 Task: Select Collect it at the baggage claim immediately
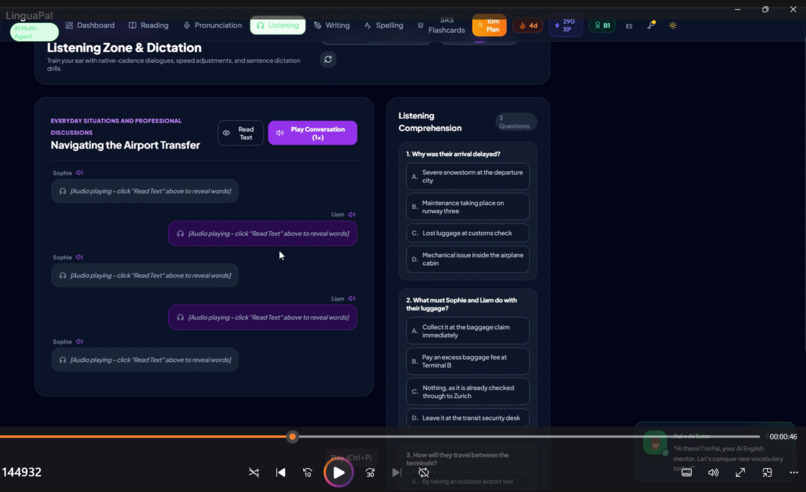pyautogui.click(x=468, y=331)
